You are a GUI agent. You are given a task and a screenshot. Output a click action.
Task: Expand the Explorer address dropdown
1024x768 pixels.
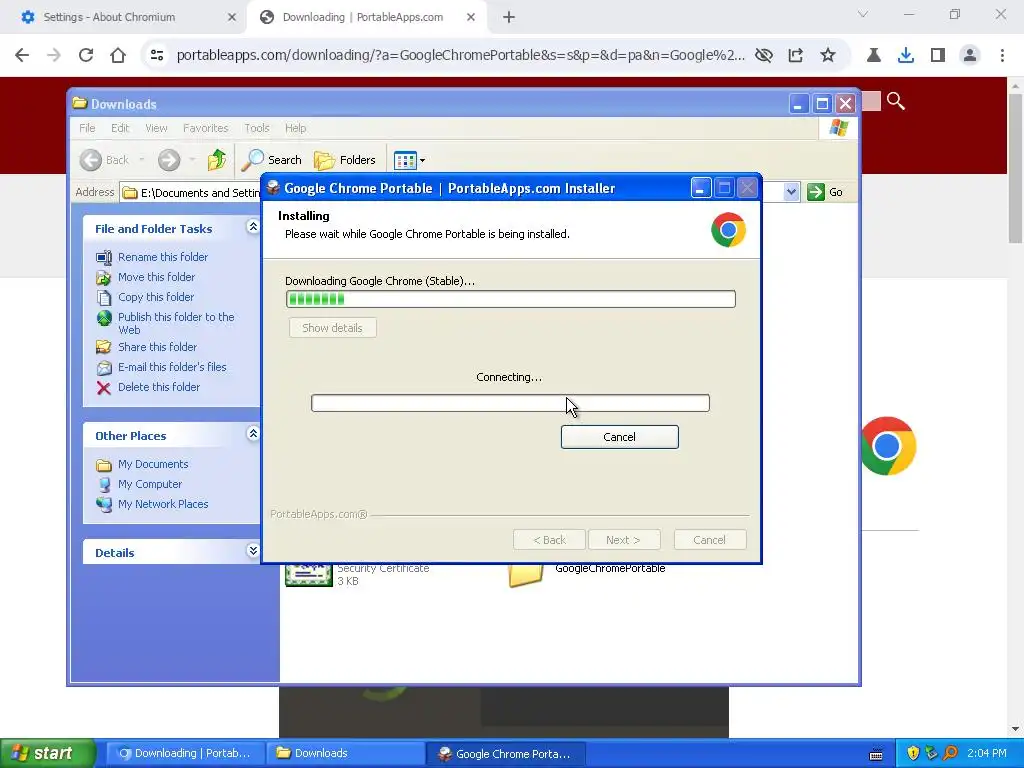[x=791, y=192]
